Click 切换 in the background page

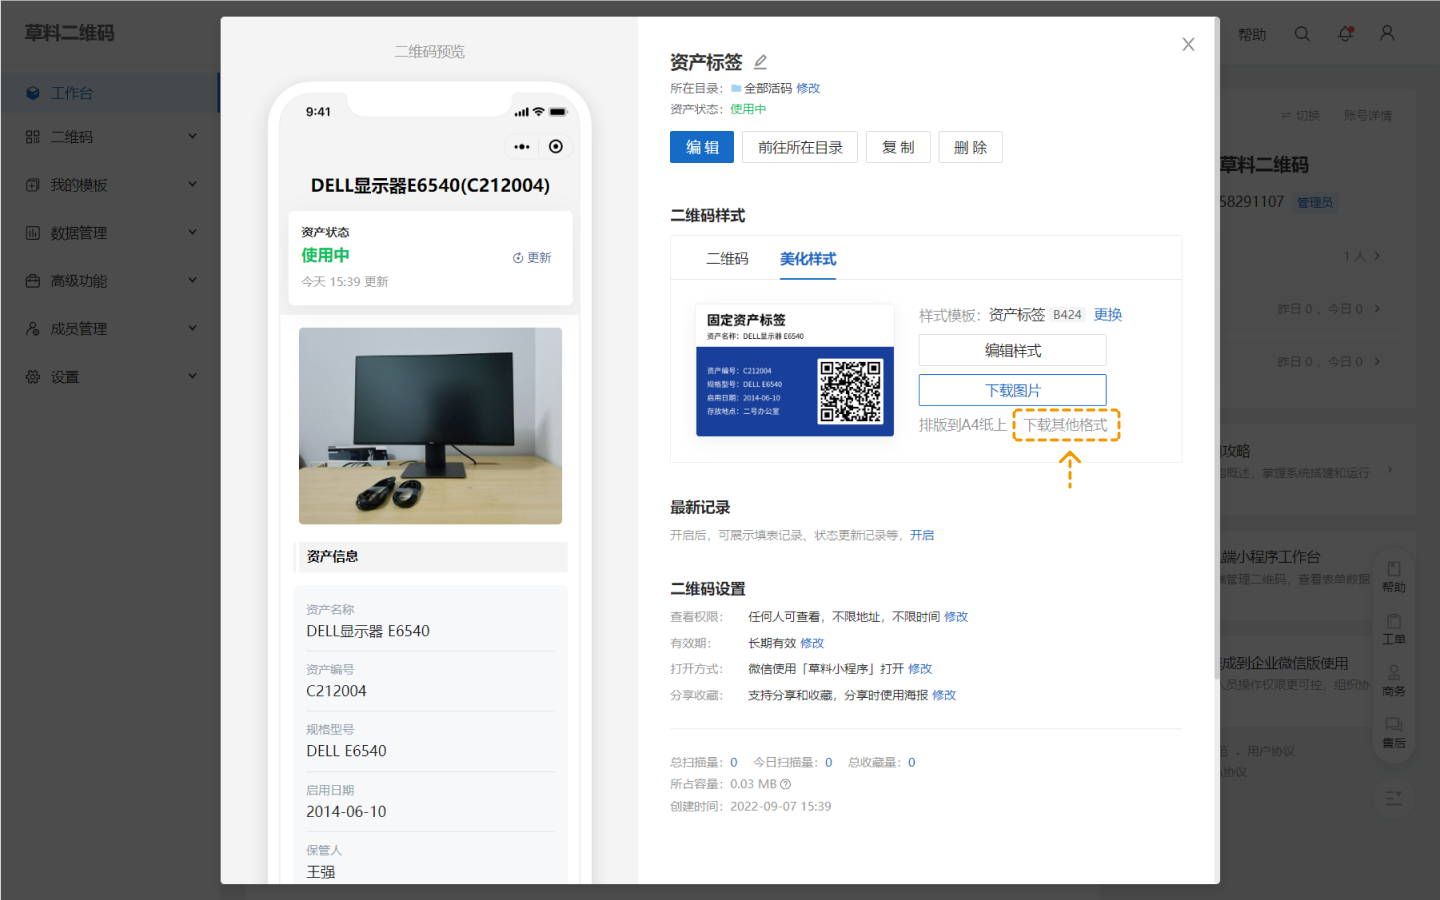pyautogui.click(x=1301, y=116)
